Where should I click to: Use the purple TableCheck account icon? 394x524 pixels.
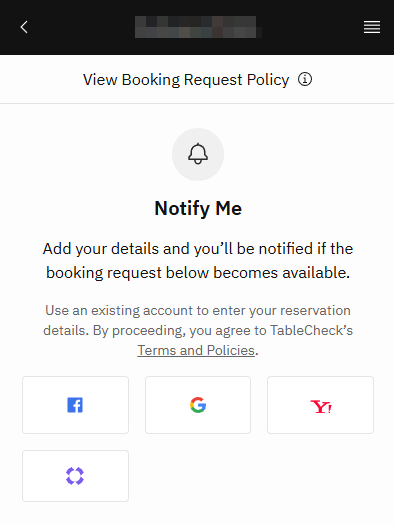75,476
